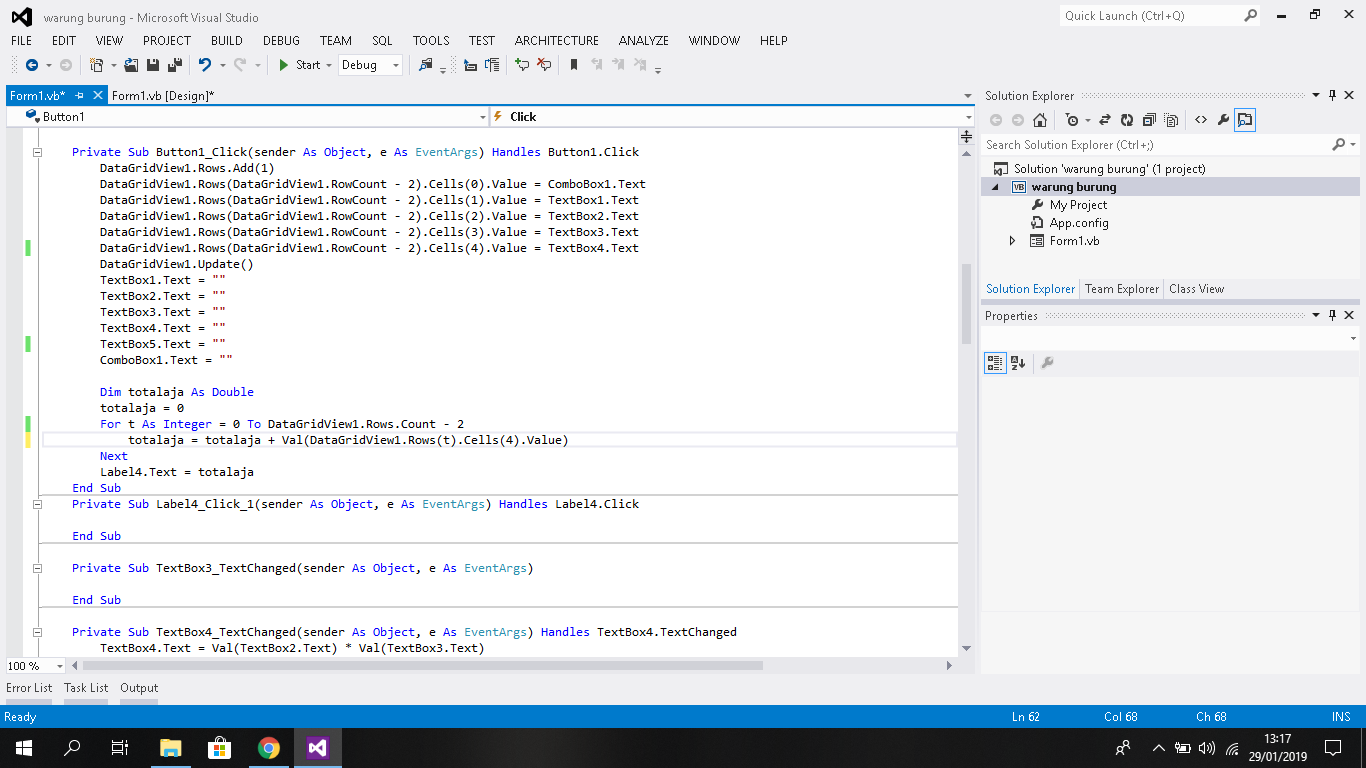Image resolution: width=1366 pixels, height=768 pixels.
Task: Toggle Categorized view in Properties panel
Action: point(995,363)
